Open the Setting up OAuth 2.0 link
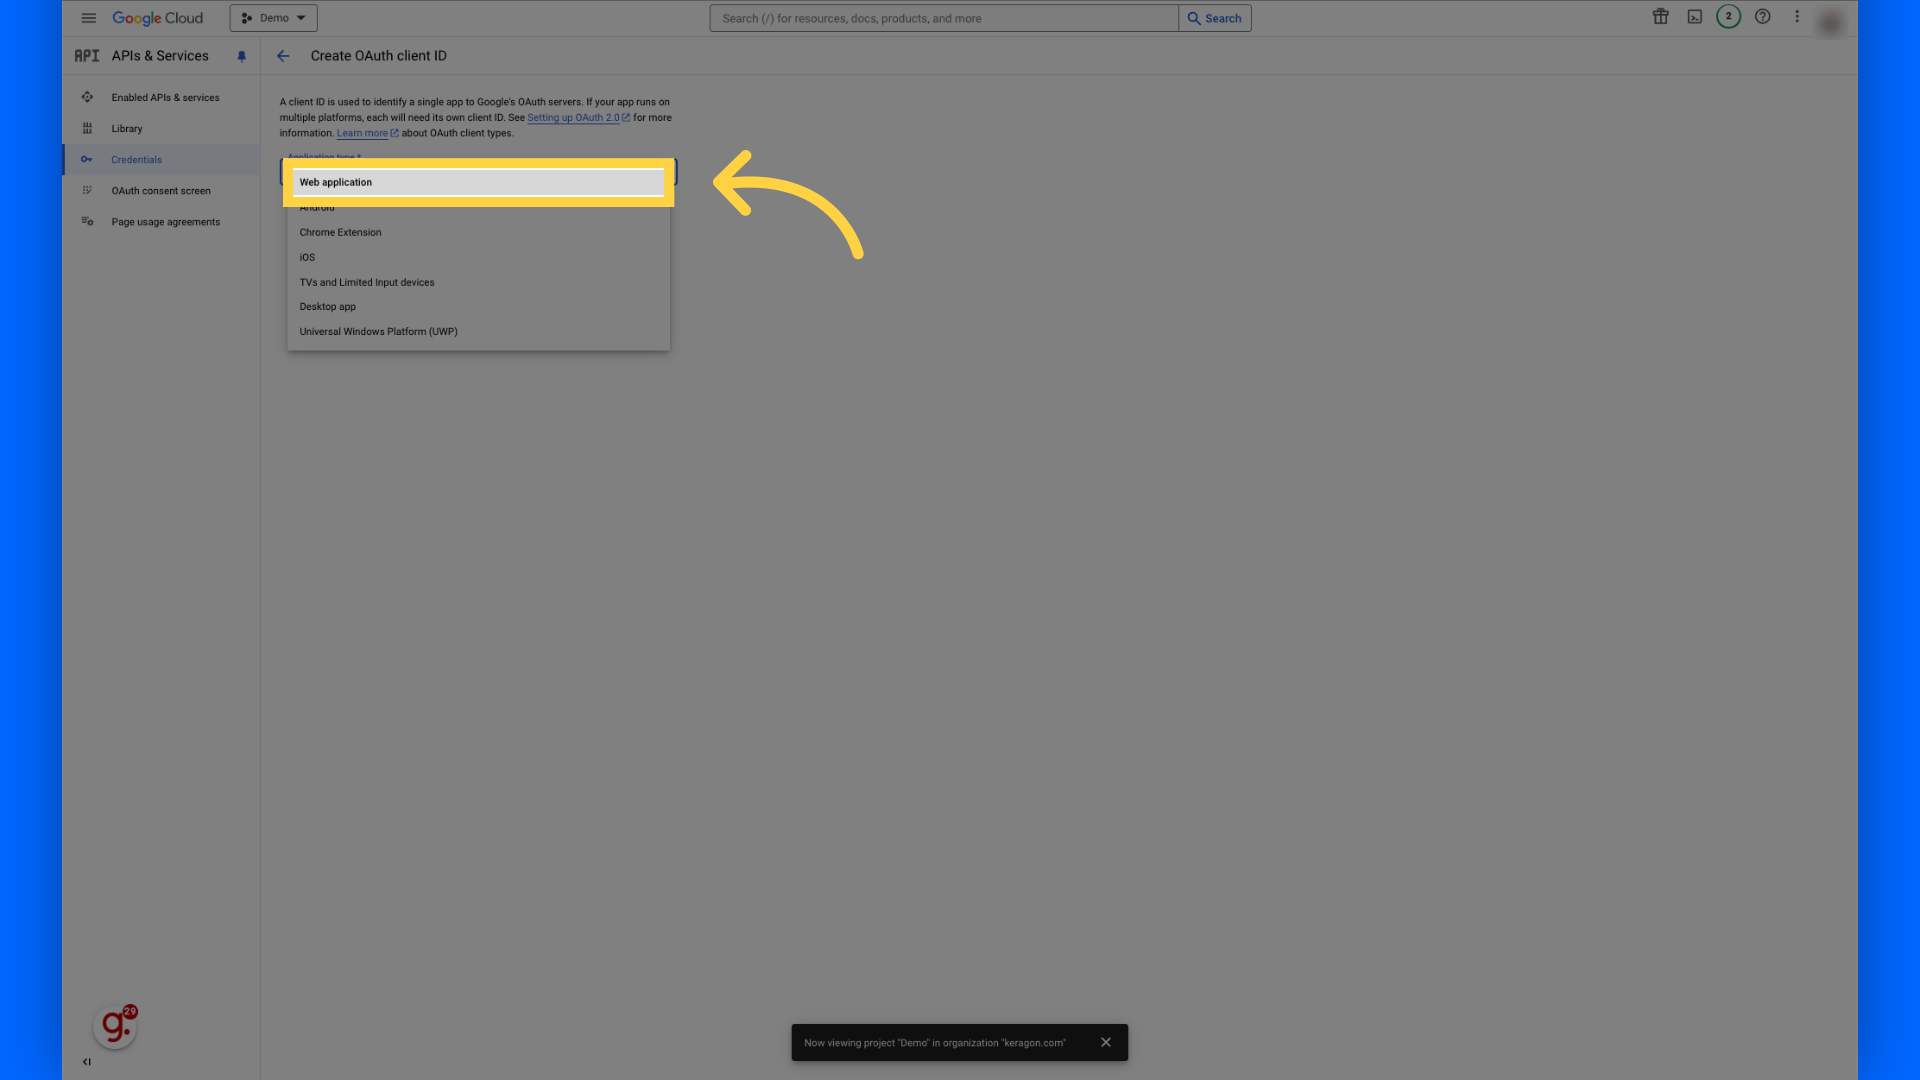The image size is (1920, 1080). tap(573, 117)
